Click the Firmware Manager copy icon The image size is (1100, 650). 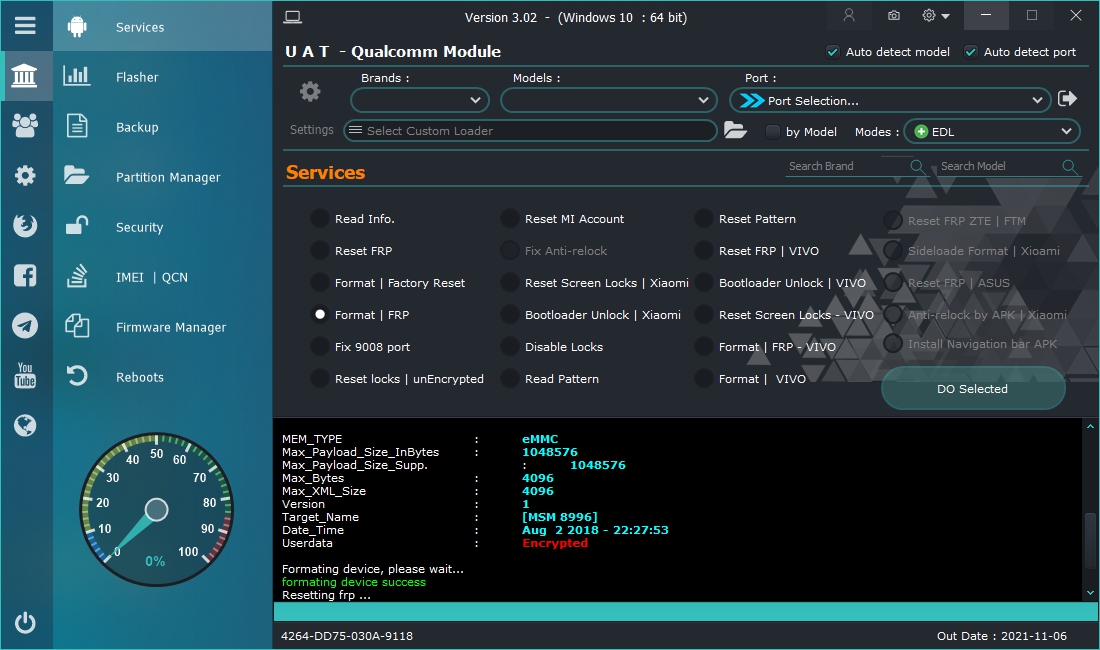click(x=76, y=326)
